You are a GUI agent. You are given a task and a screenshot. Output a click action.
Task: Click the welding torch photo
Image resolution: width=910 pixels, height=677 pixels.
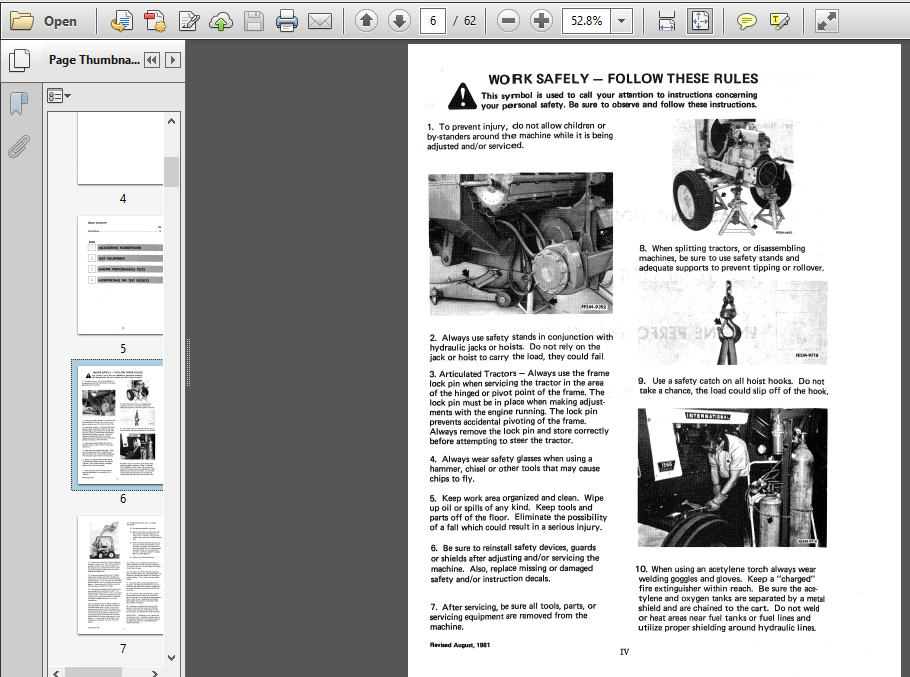[732, 477]
